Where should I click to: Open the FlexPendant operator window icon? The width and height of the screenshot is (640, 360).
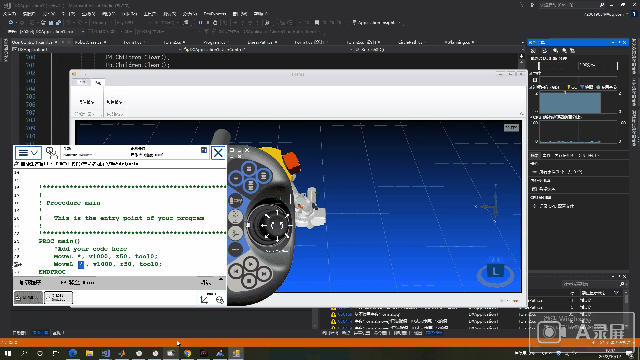pos(51,153)
